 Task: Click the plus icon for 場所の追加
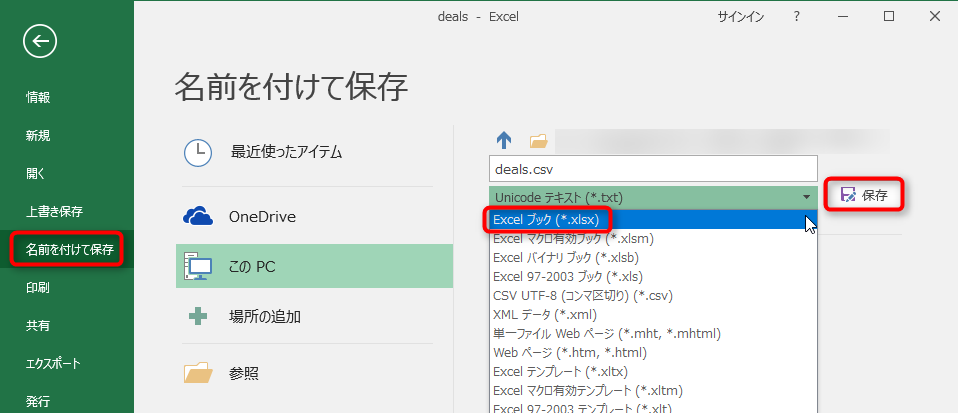(x=198, y=316)
